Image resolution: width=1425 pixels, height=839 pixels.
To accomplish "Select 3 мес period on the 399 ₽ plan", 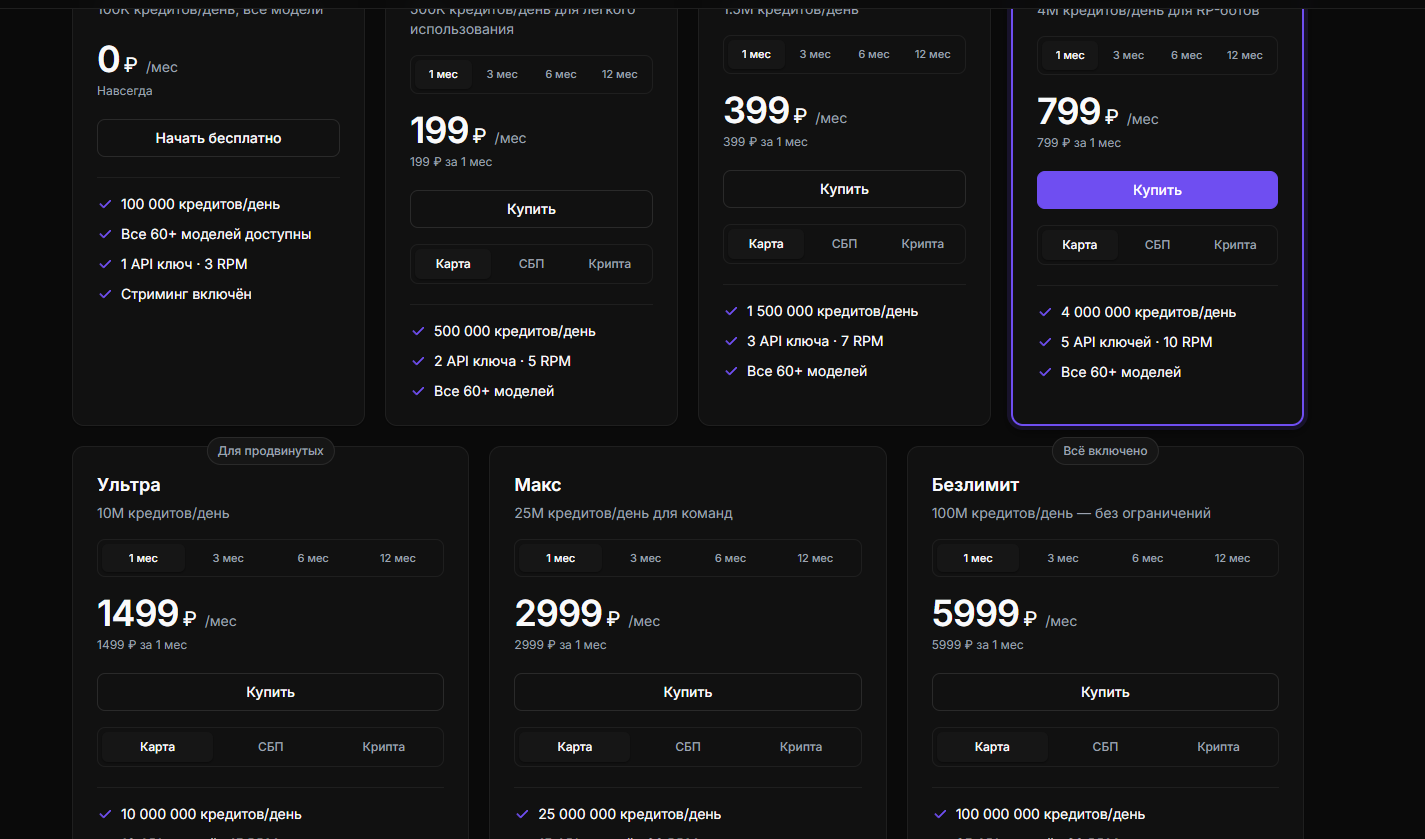I will pos(815,54).
